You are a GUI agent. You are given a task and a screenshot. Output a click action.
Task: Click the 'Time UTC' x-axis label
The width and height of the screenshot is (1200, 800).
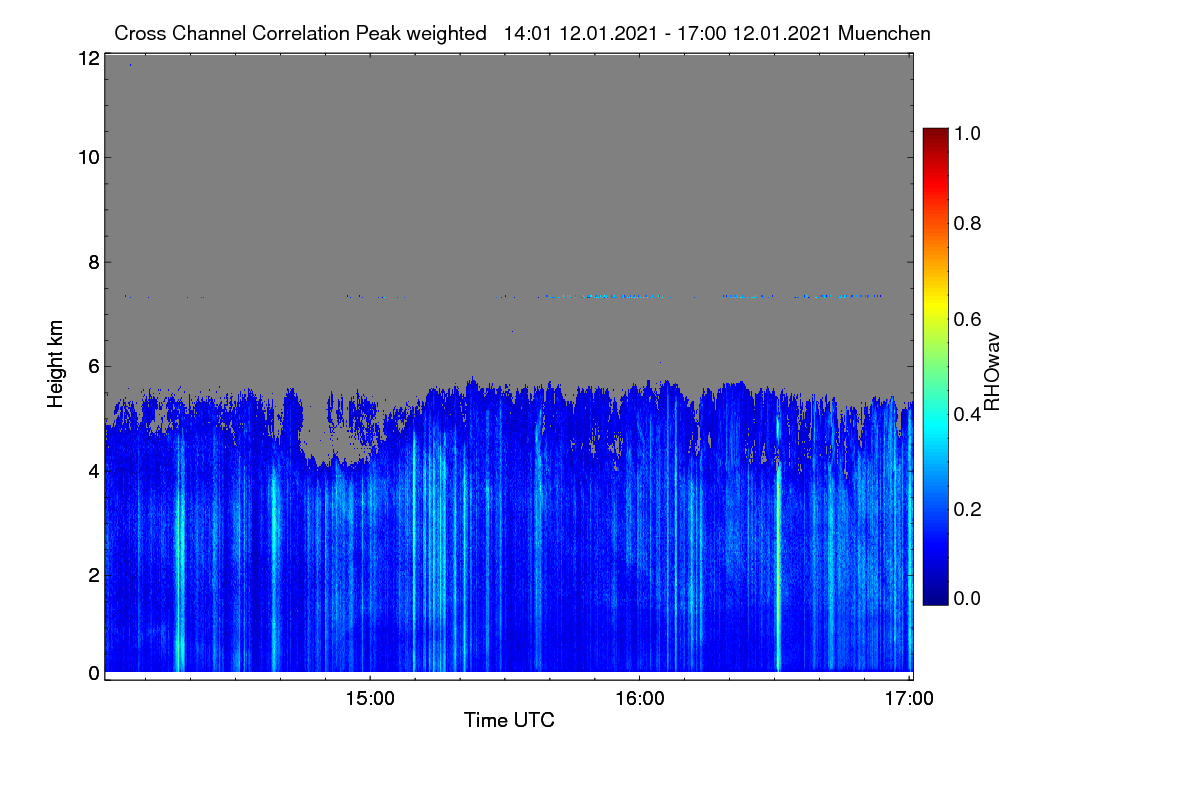509,720
